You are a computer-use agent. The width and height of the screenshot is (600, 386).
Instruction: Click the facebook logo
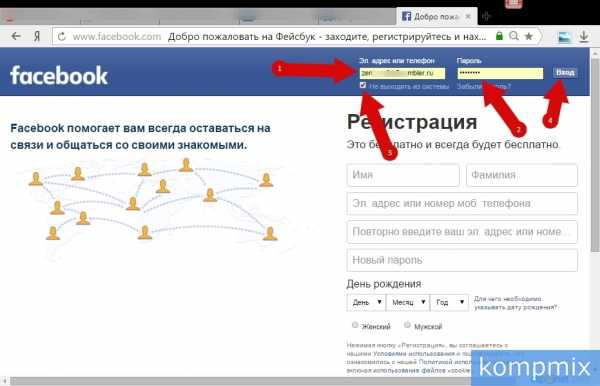tap(59, 75)
